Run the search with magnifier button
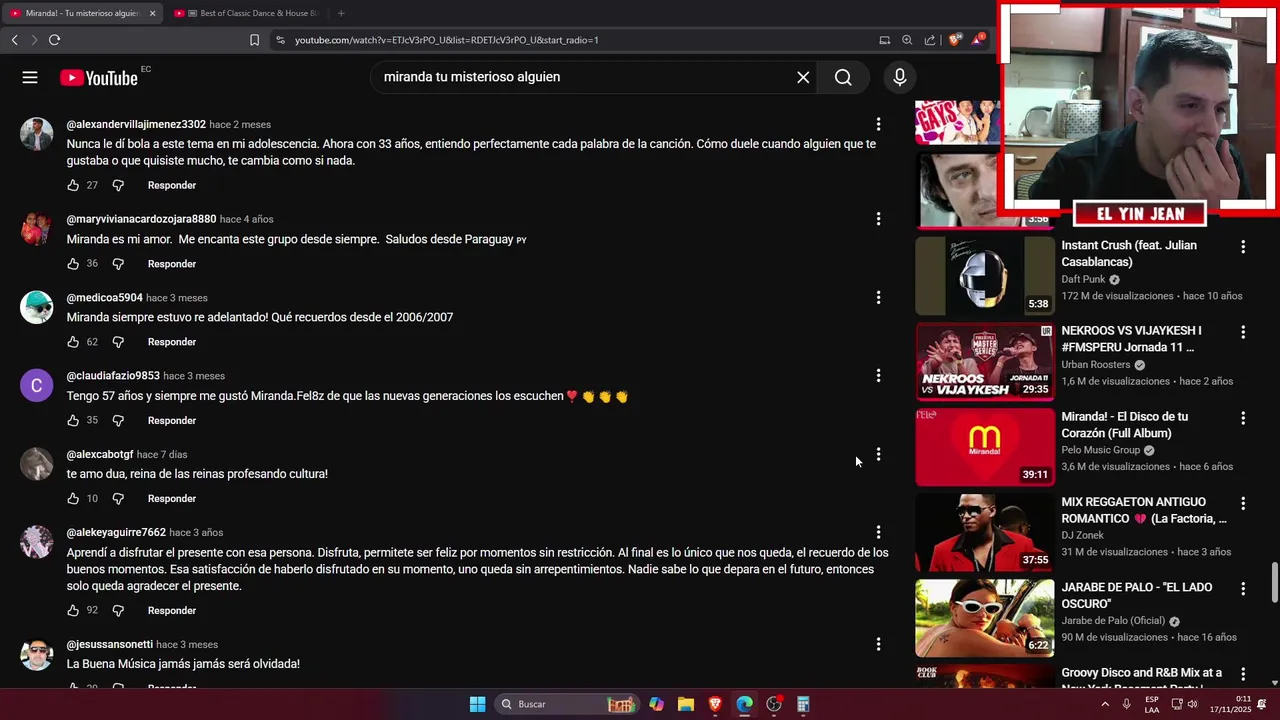Viewport: 1280px width, 720px height. click(x=843, y=77)
